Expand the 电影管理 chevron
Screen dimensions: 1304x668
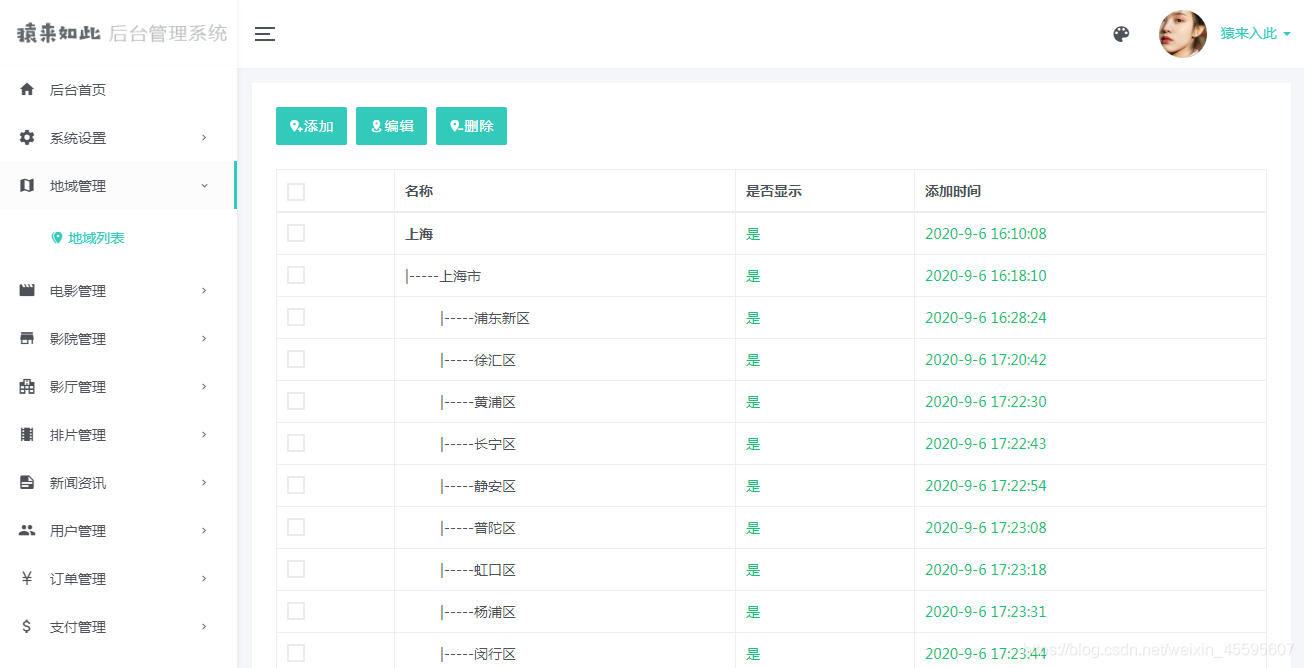click(x=204, y=290)
